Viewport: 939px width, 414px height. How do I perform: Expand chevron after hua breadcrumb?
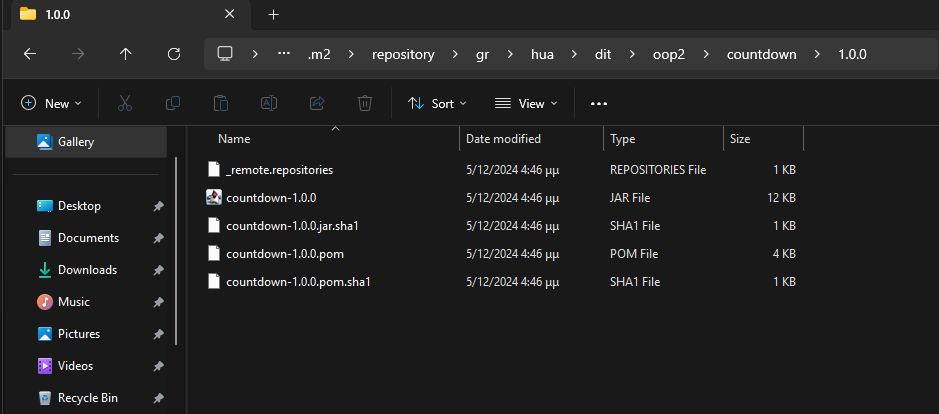click(574, 55)
